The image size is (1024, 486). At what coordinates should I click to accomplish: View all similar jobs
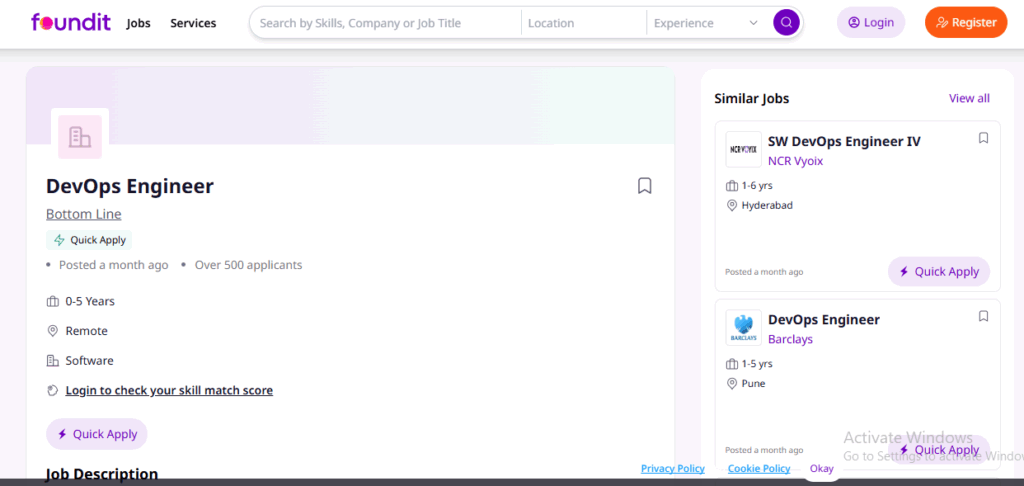pos(969,98)
